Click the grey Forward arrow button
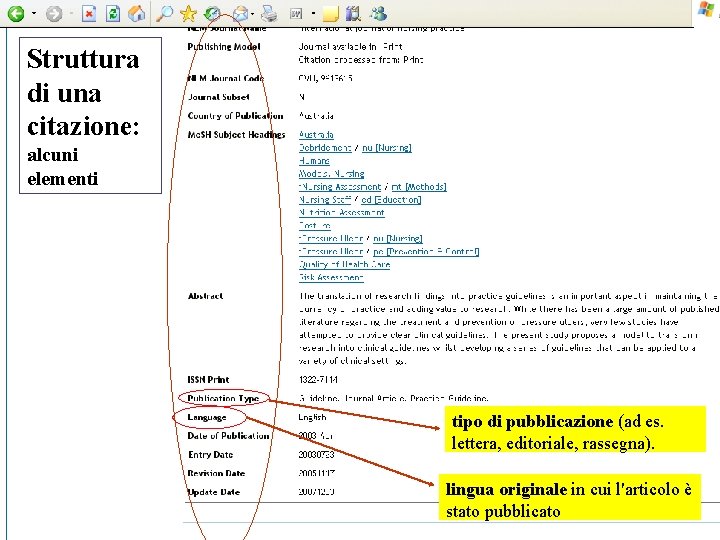 coord(54,14)
